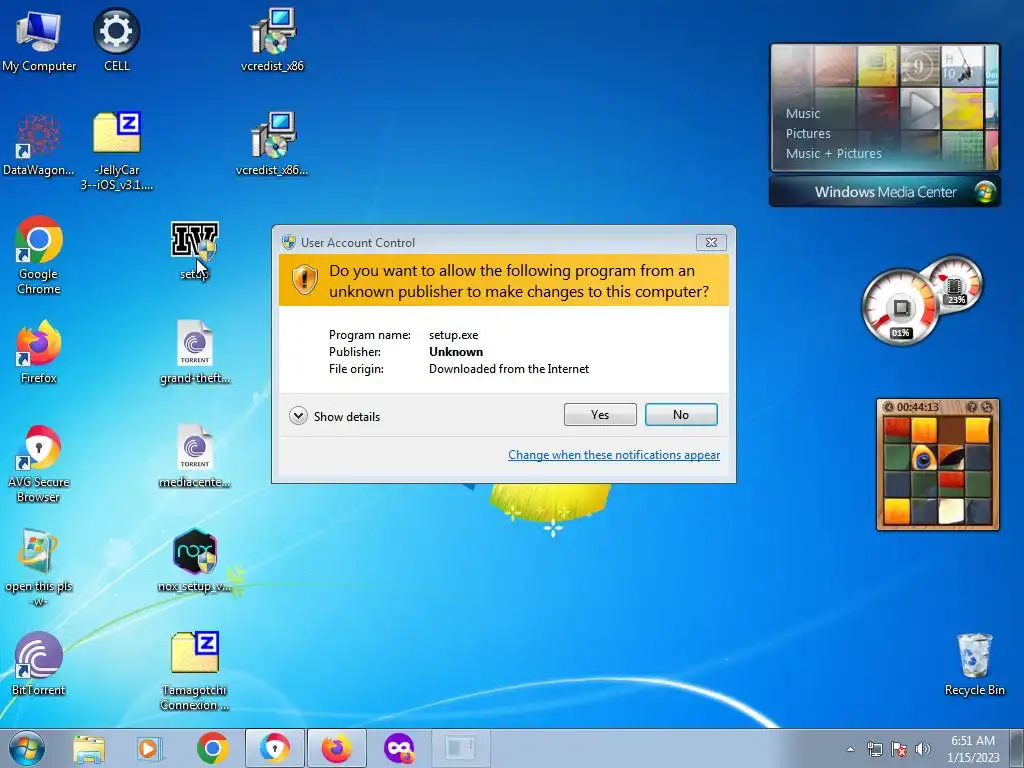The image size is (1024, 768).
Task: Select the Tamagotchi Connexion zip folder
Action: [194, 671]
